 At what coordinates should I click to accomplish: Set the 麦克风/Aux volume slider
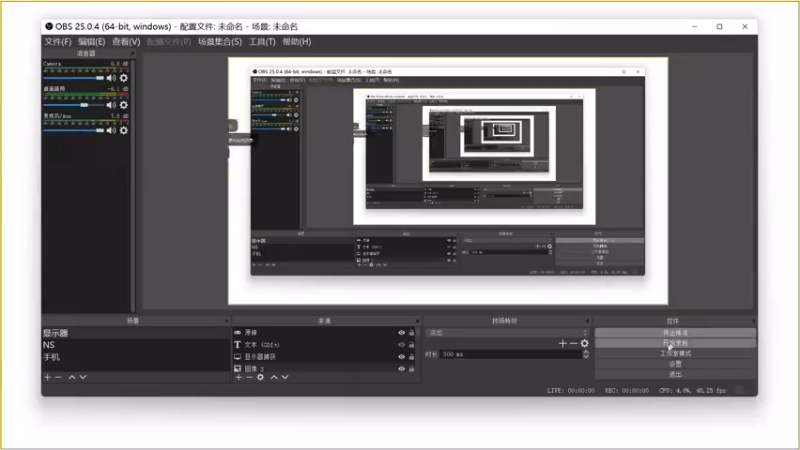pyautogui.click(x=73, y=131)
